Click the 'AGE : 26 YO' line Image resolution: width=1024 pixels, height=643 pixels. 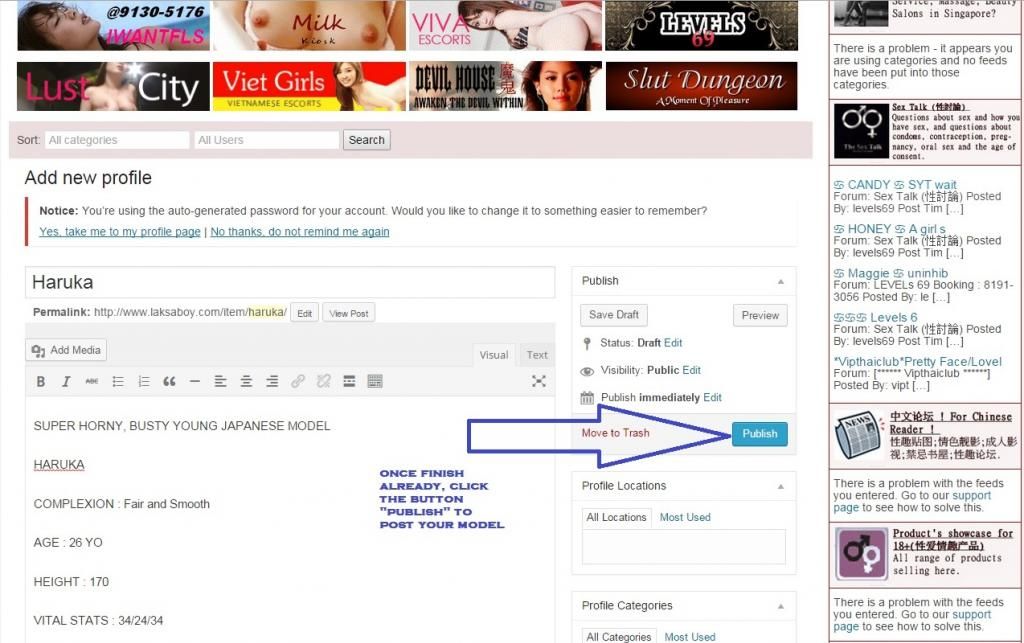tap(68, 542)
